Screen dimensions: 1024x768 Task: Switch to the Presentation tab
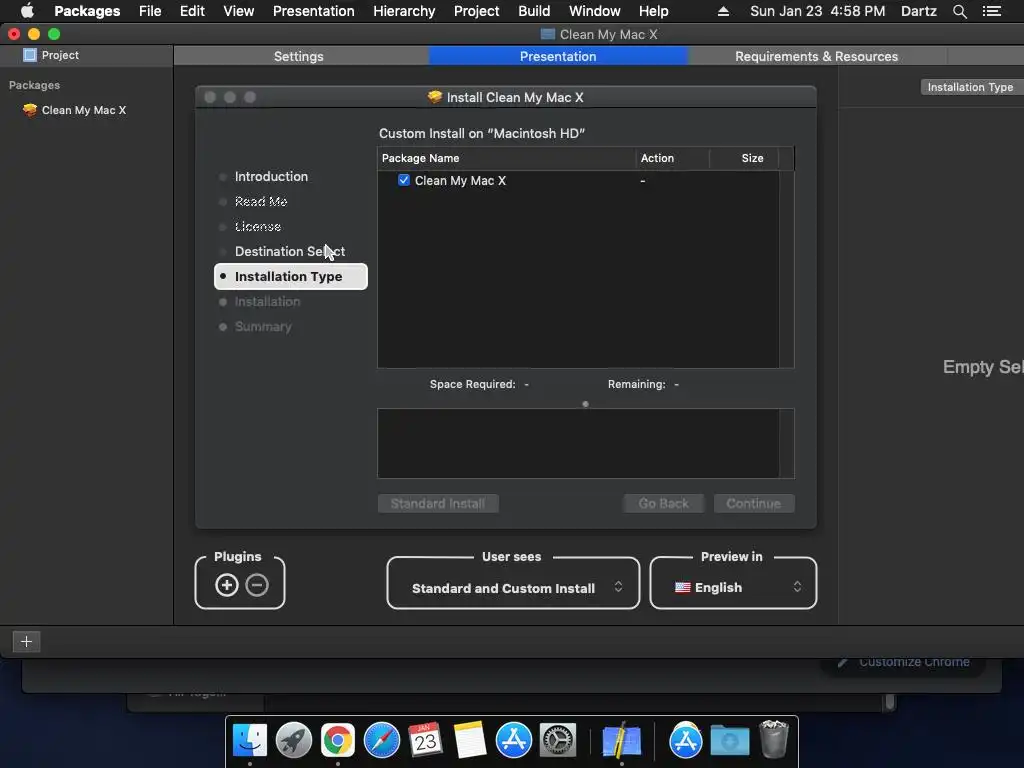coord(558,56)
